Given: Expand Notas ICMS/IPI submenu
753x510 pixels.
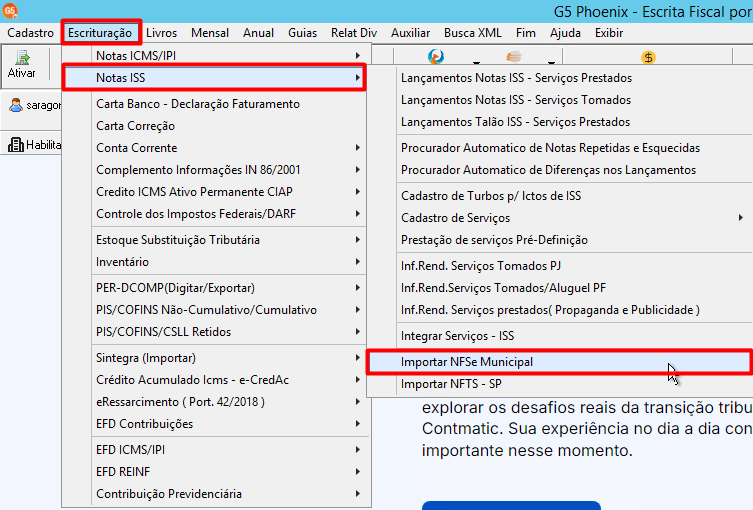Looking at the screenshot, I should click(214, 56).
